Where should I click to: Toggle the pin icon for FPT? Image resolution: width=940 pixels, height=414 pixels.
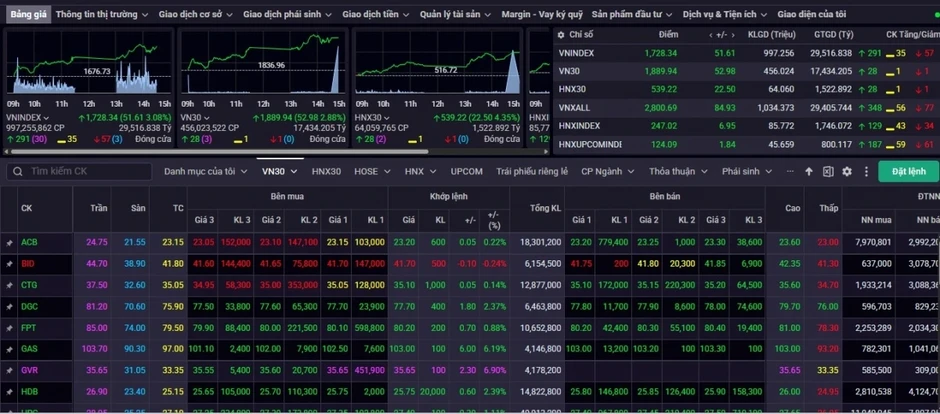(x=9, y=328)
